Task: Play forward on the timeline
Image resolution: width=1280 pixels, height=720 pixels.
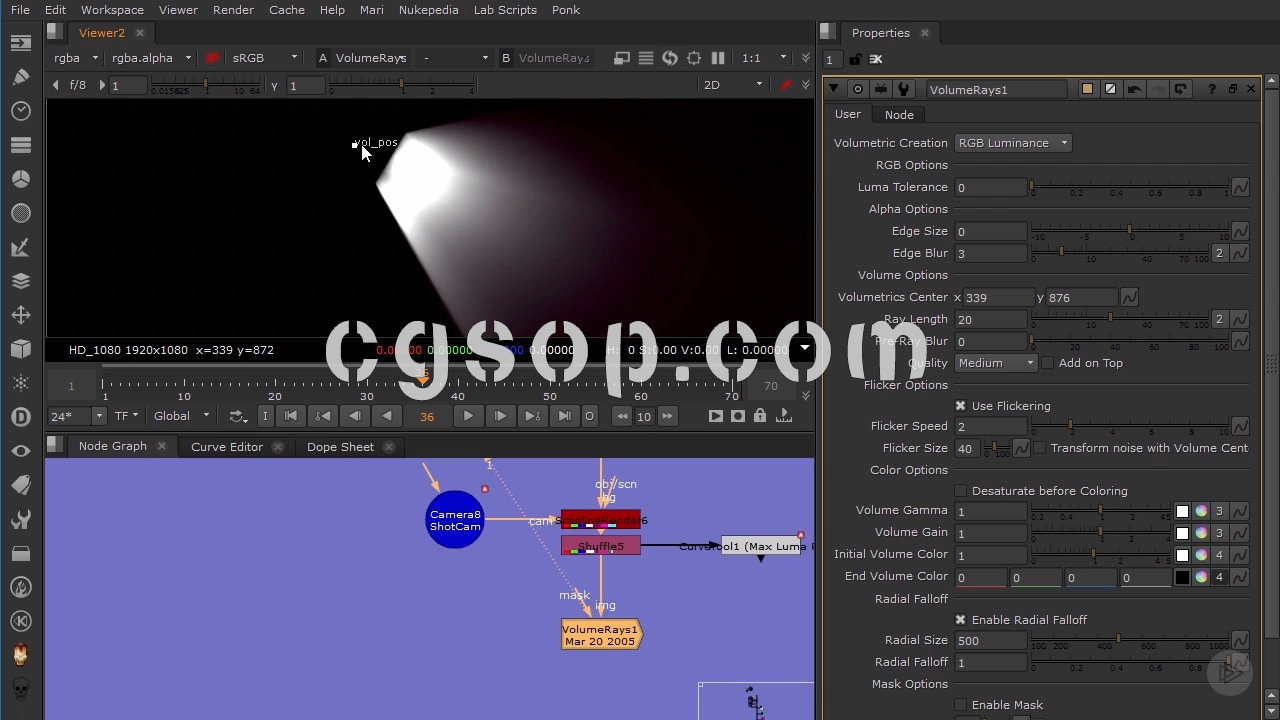Action: (468, 416)
